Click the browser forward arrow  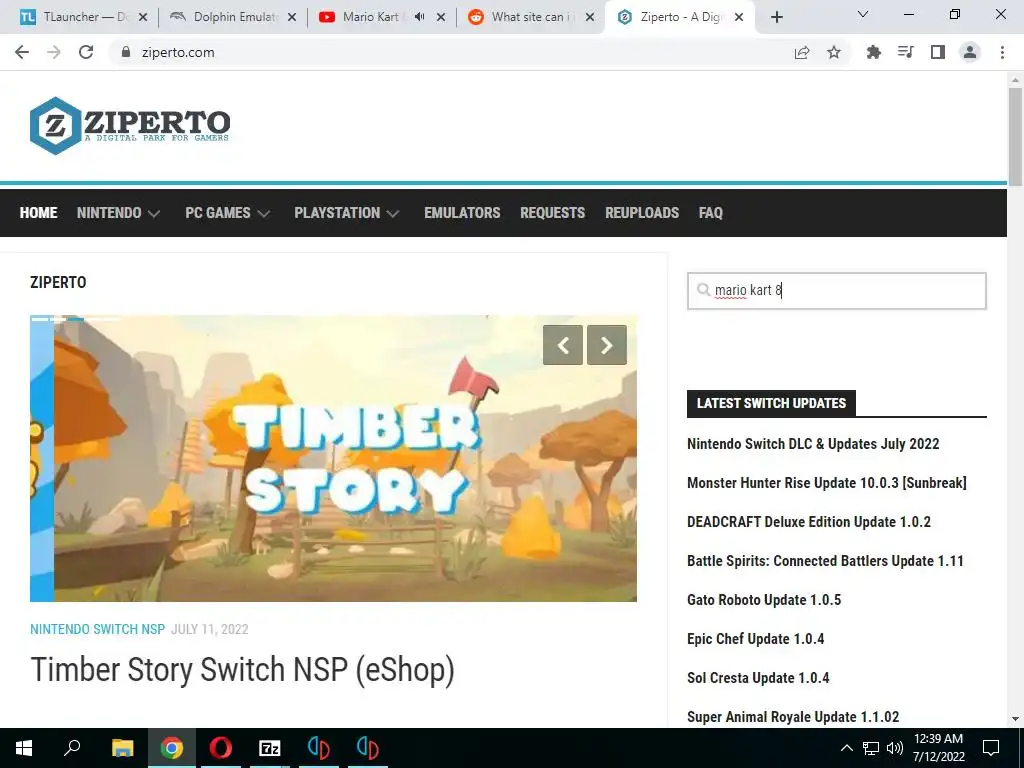click(54, 52)
